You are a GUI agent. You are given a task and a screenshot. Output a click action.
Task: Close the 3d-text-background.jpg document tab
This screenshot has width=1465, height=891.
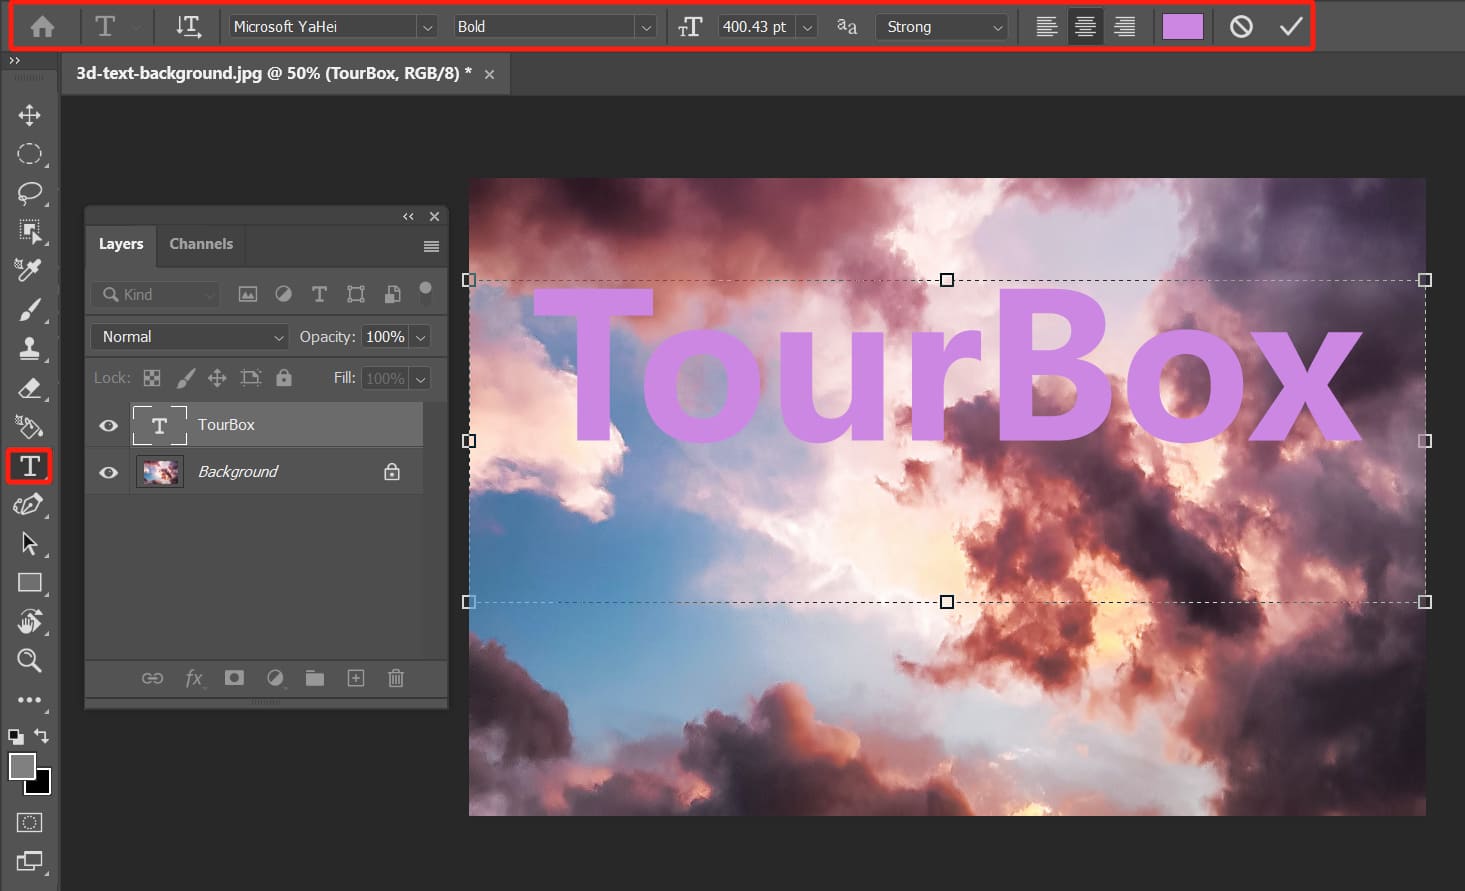click(x=489, y=74)
